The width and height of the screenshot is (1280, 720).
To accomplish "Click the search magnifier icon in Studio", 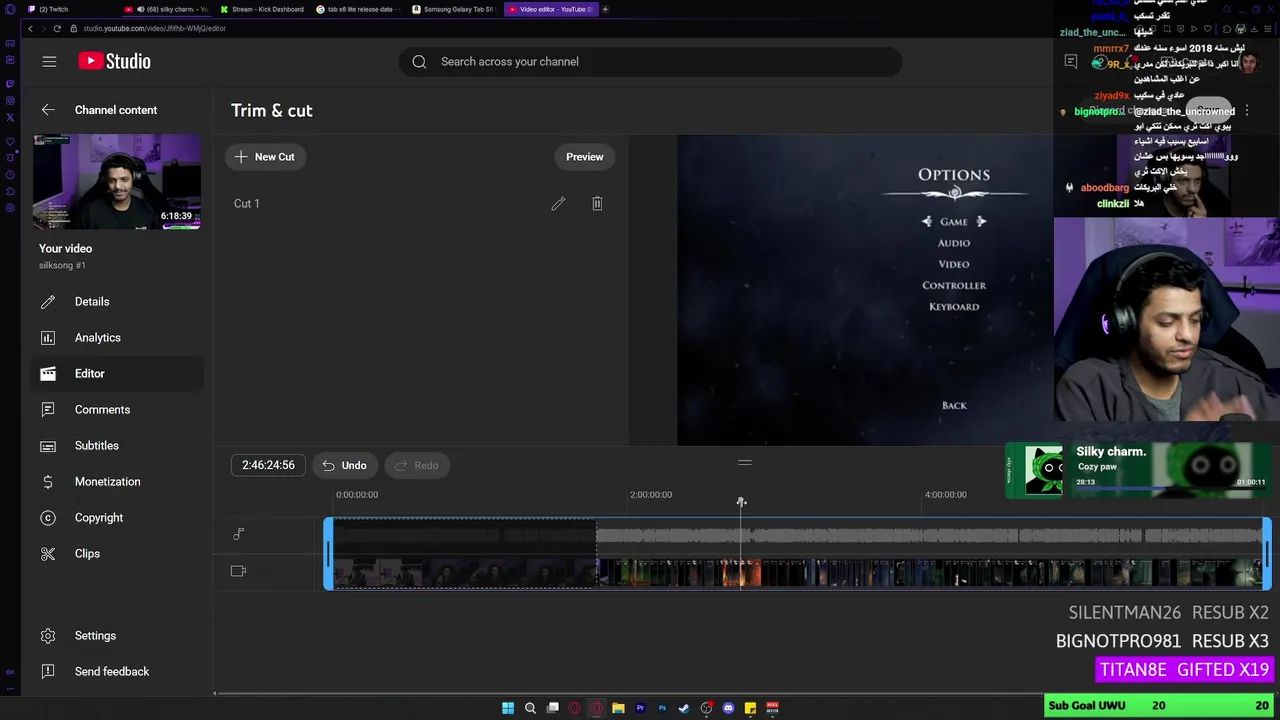I will [419, 61].
